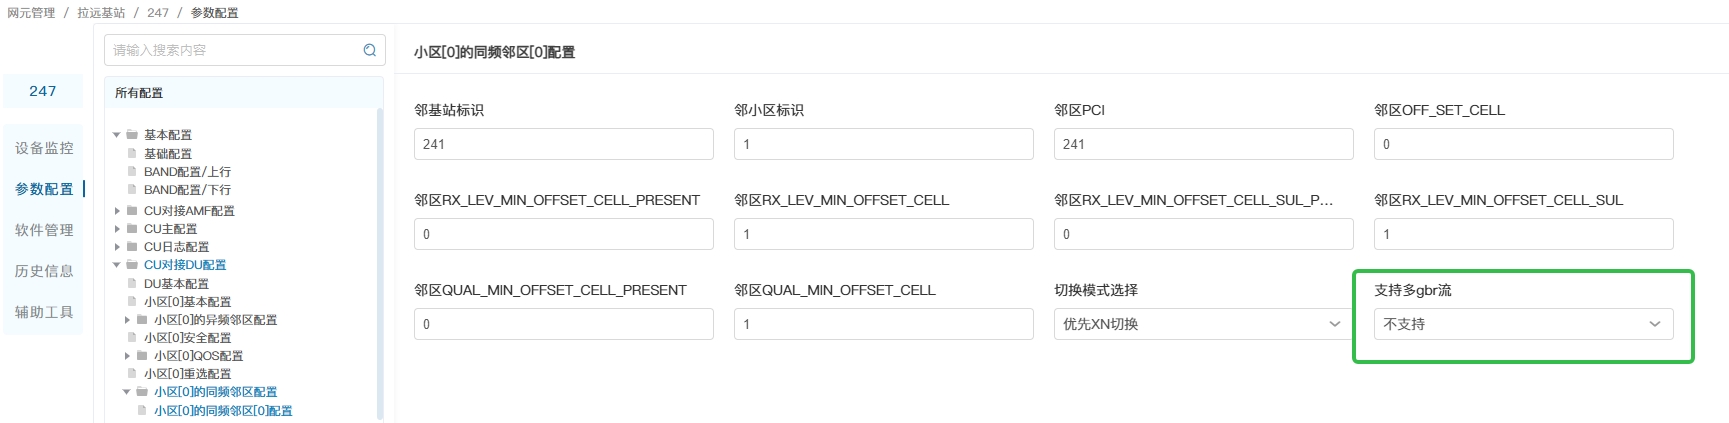1729x423 pixels.
Task: Click the folder icon beside CU日志配置
Action: pyautogui.click(x=132, y=247)
